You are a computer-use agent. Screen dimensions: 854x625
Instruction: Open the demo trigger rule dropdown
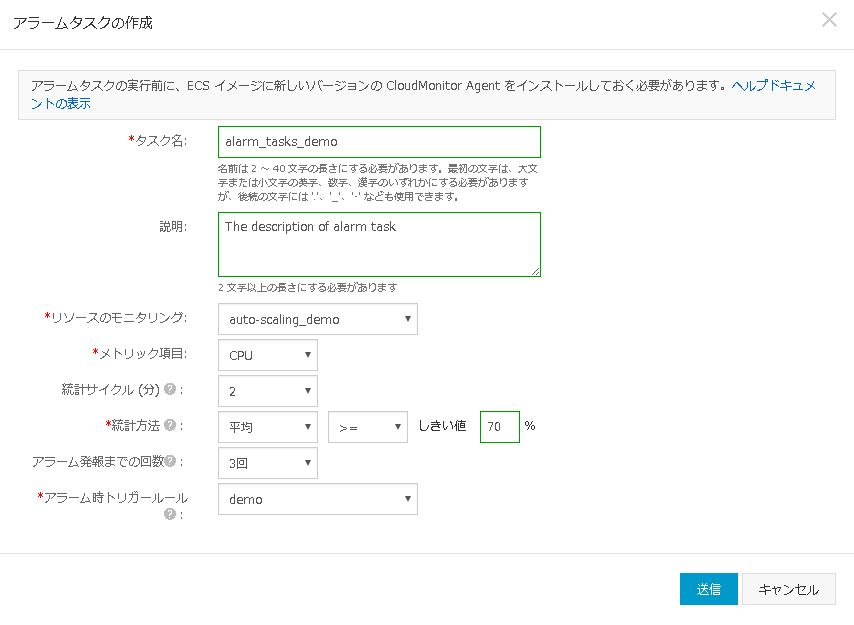(x=317, y=499)
